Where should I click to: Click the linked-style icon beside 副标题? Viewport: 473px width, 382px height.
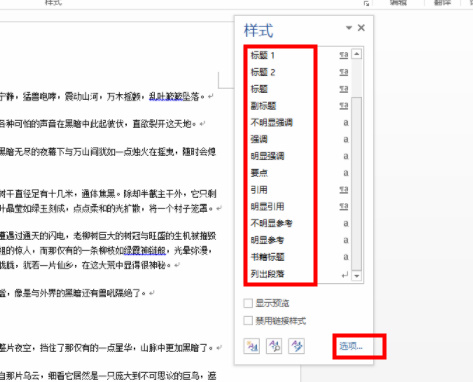(344, 106)
